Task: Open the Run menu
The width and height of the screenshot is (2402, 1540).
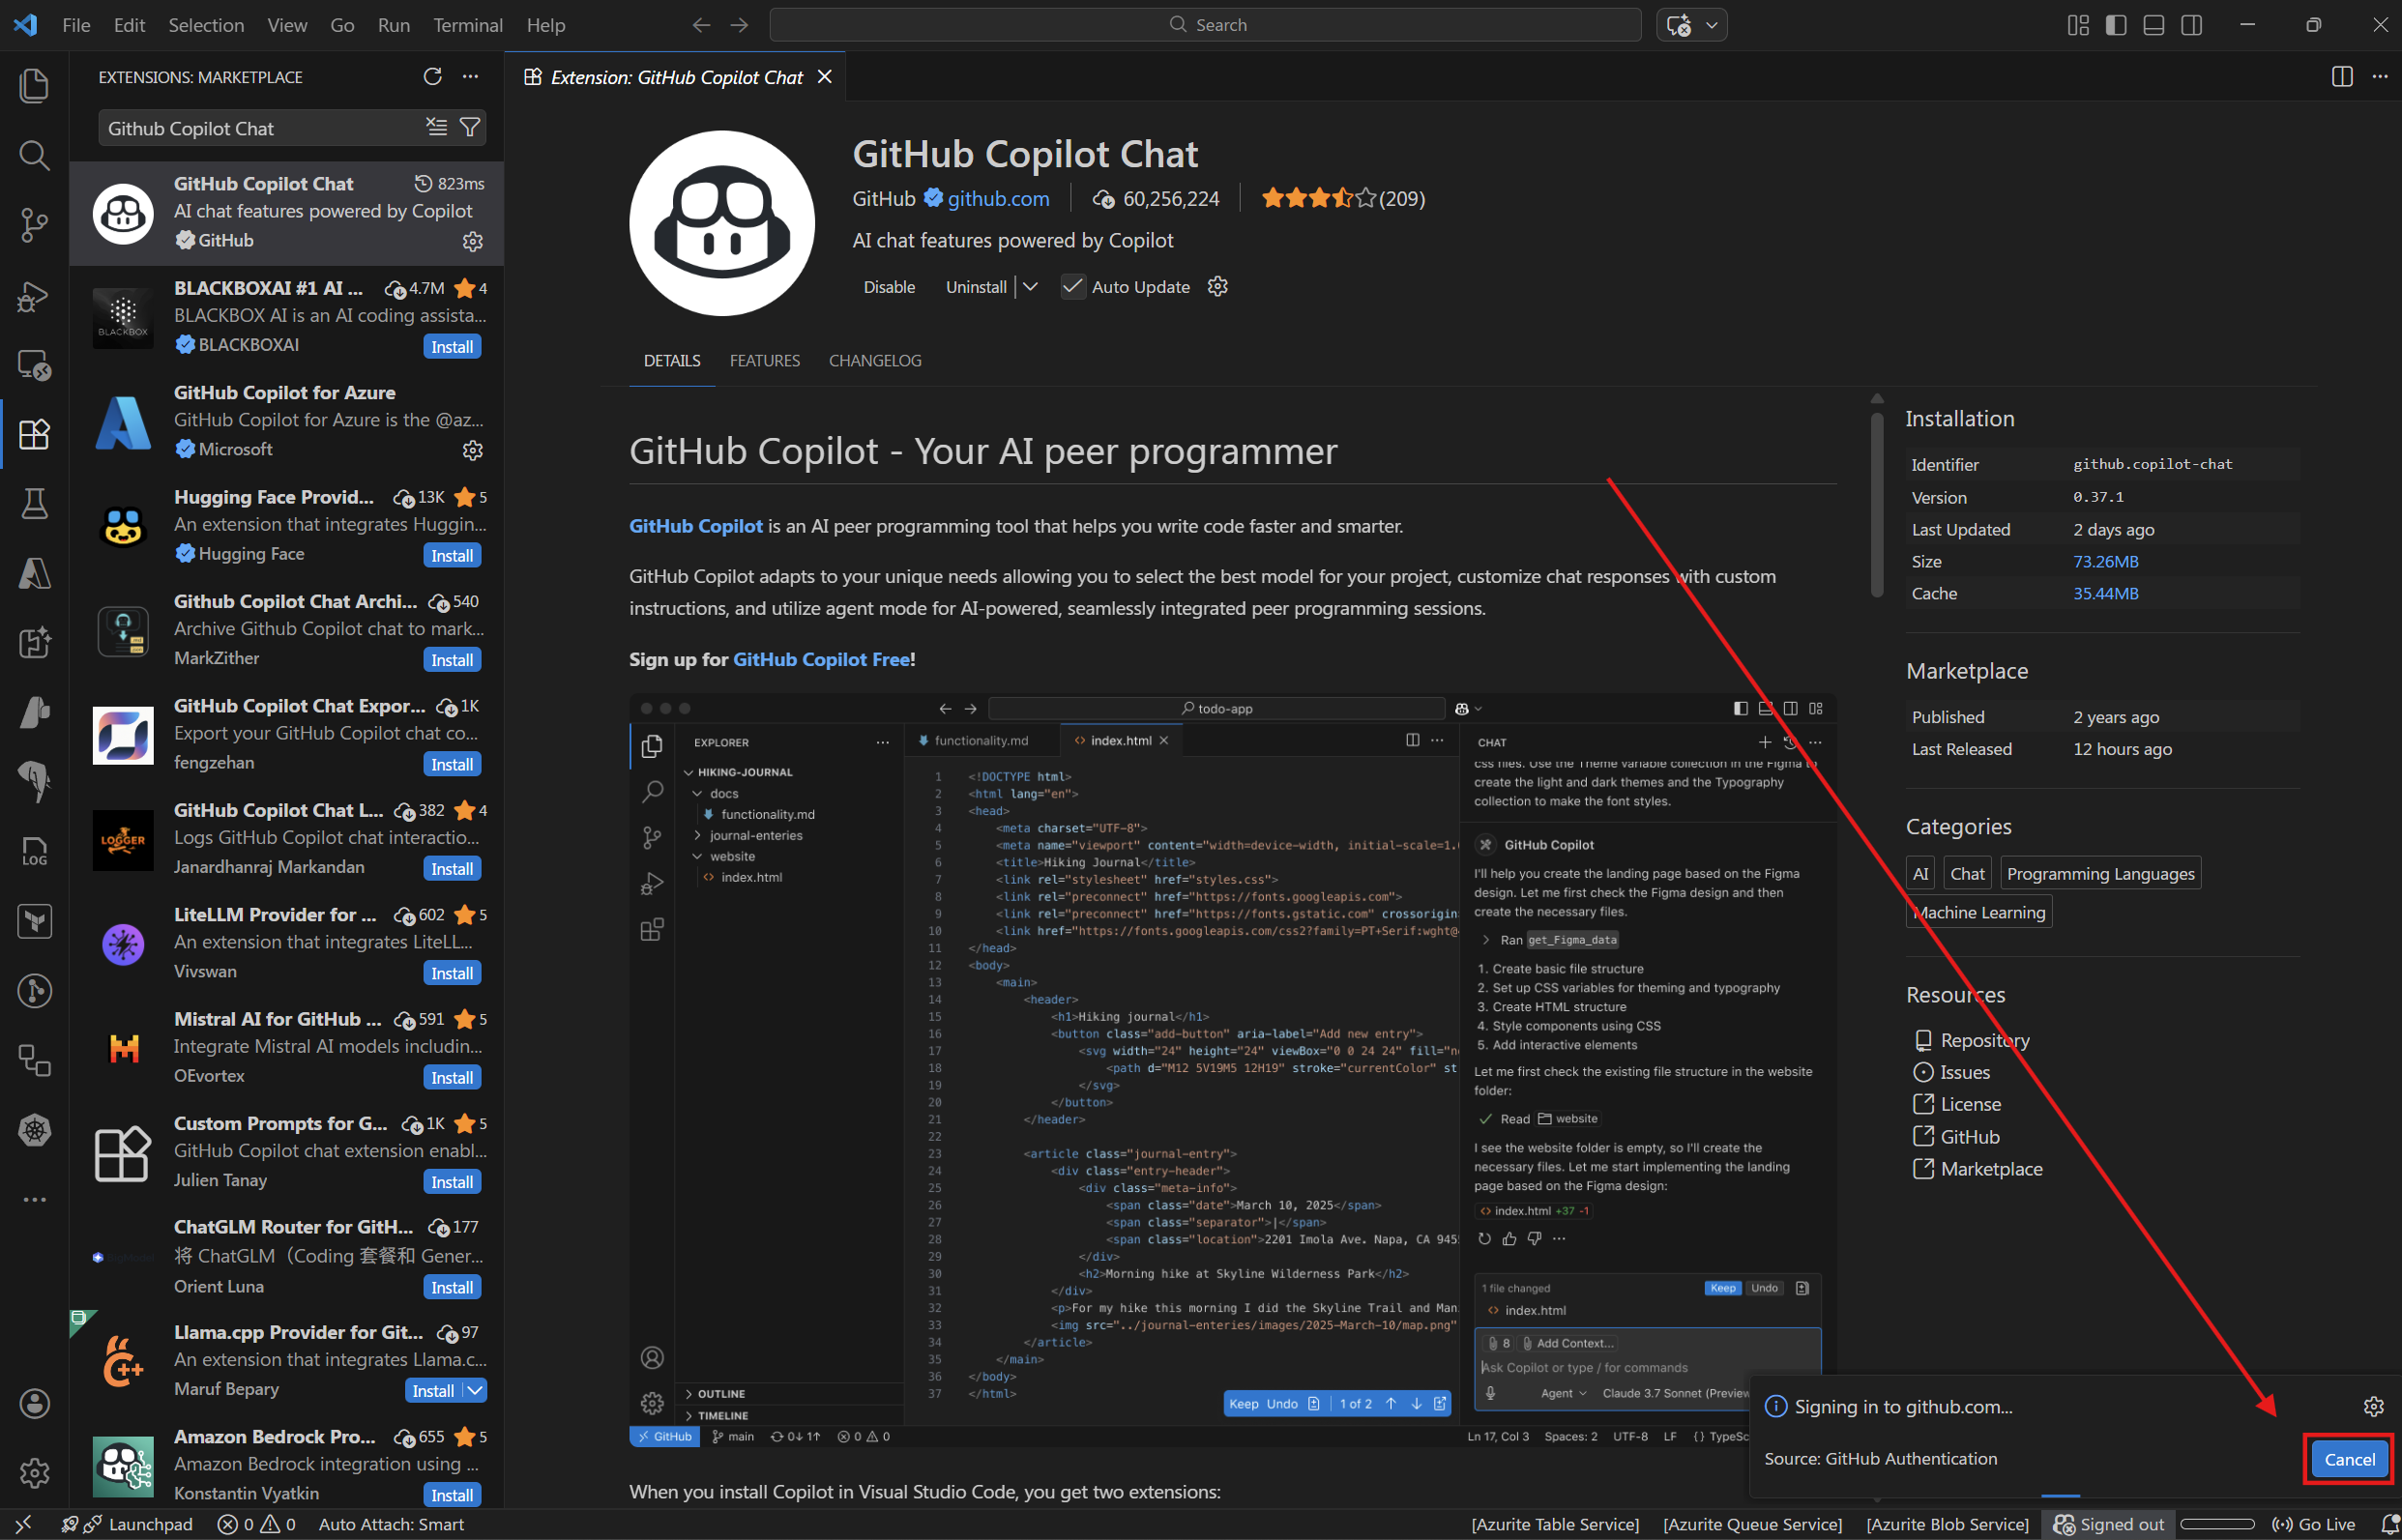Action: coord(393,25)
